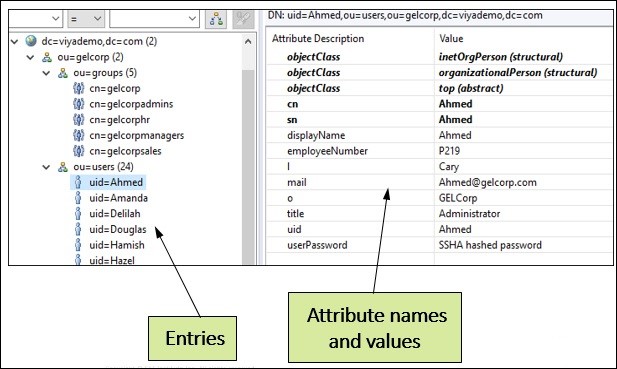Select the uid=Delilah entry

115,214
